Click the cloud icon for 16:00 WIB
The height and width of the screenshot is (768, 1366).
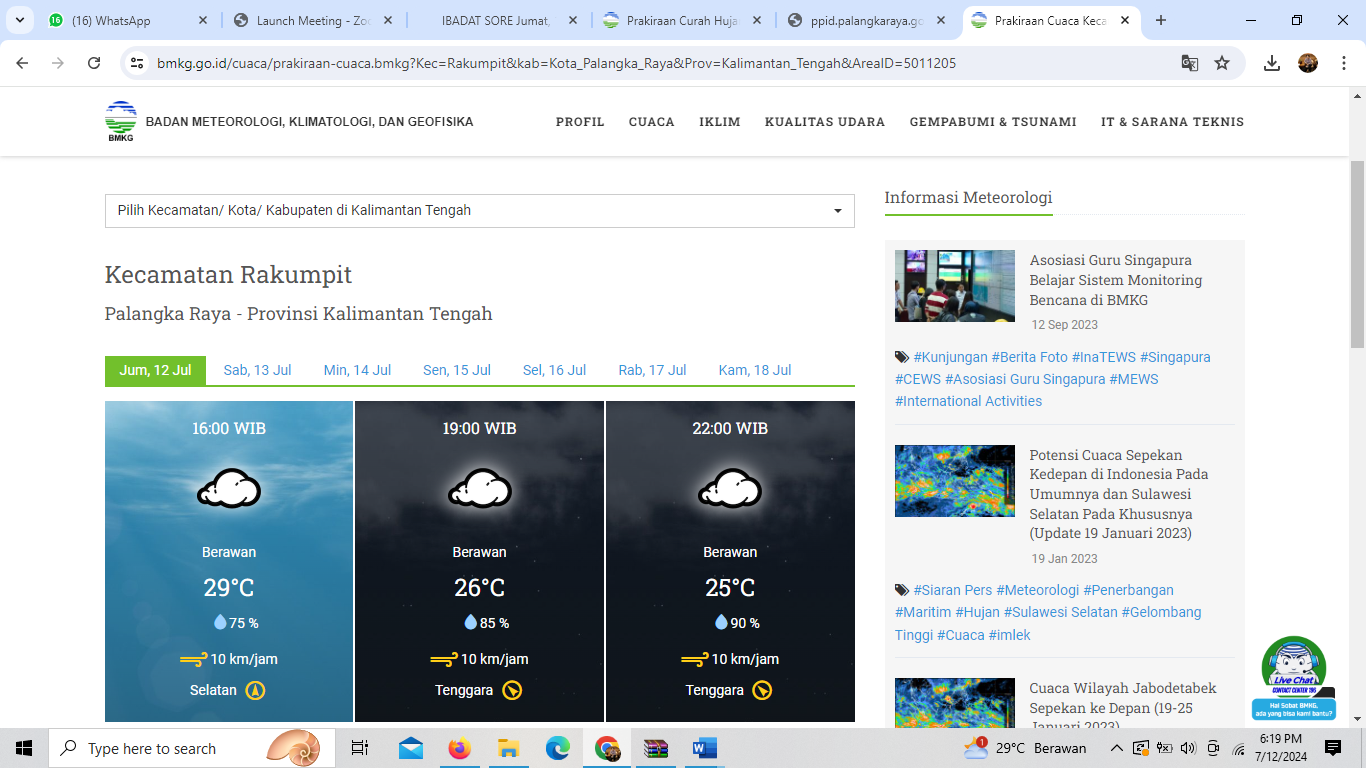[x=229, y=490]
